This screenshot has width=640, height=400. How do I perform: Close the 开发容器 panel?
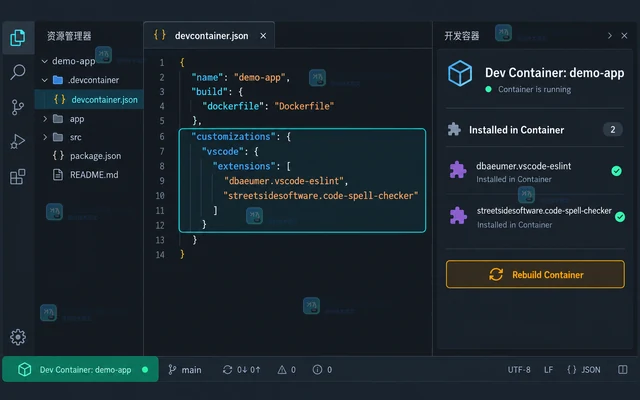point(624,36)
